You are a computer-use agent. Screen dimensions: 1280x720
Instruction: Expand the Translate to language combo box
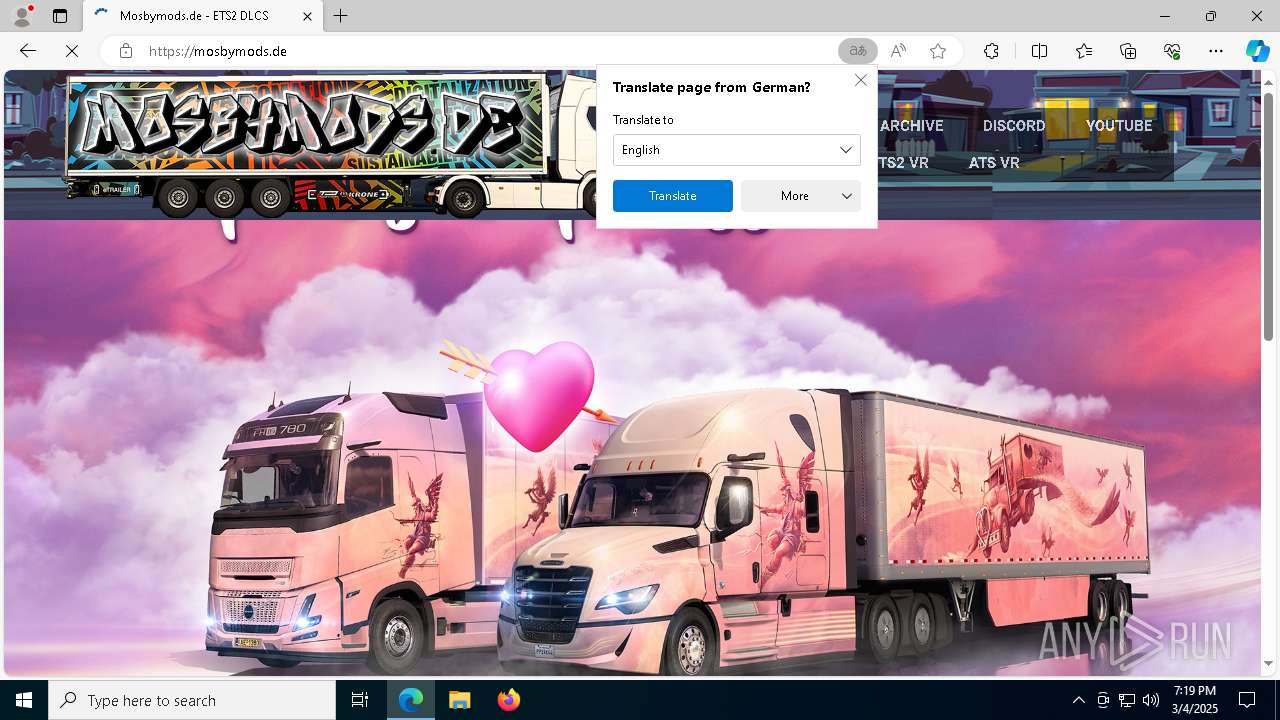click(x=736, y=150)
